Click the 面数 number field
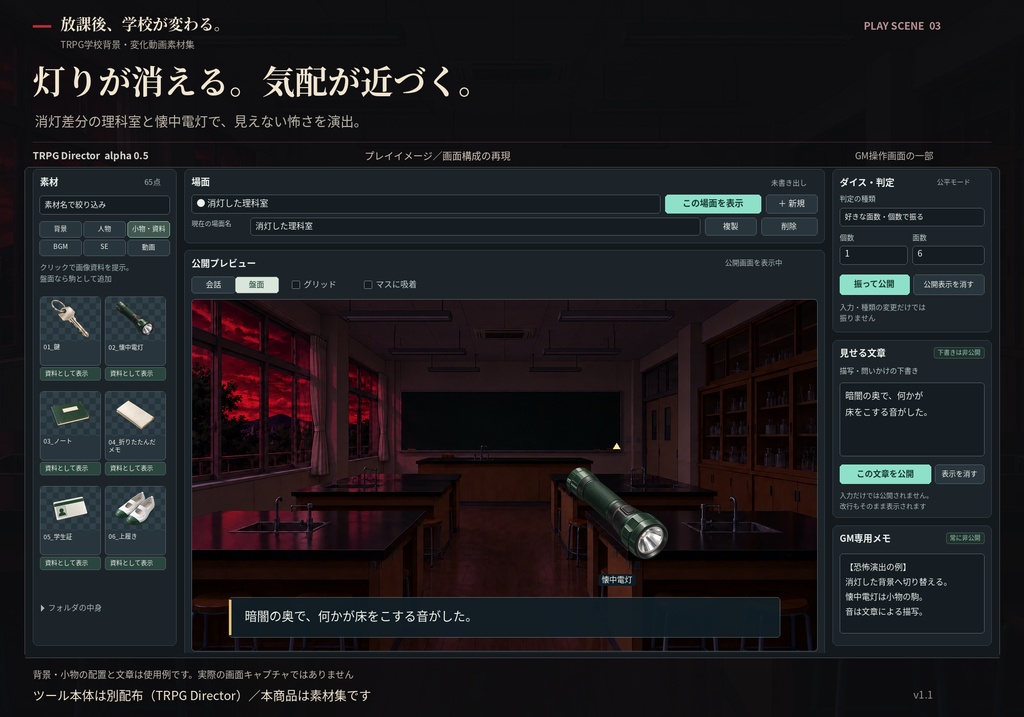The image size is (1024, 717). click(948, 255)
